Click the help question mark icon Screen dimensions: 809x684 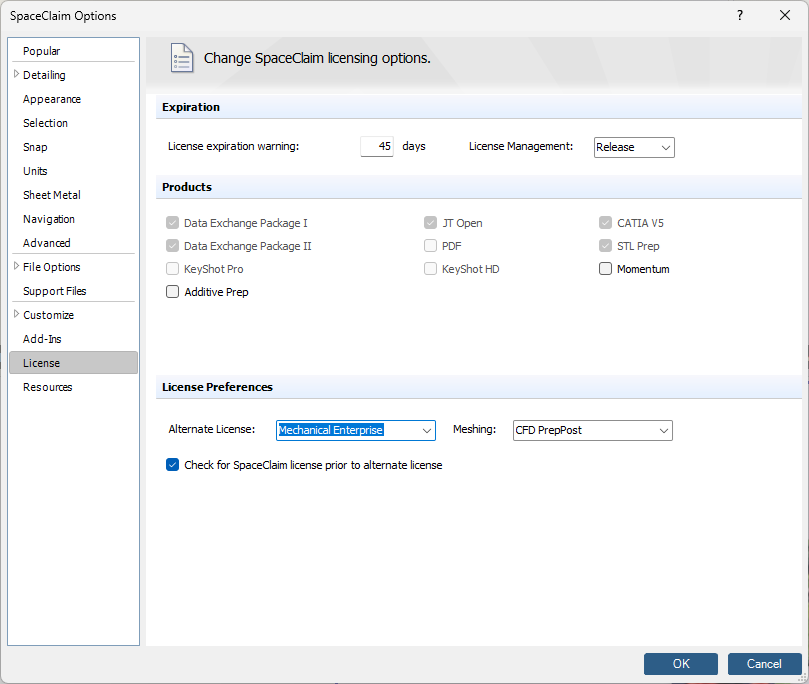(x=740, y=16)
